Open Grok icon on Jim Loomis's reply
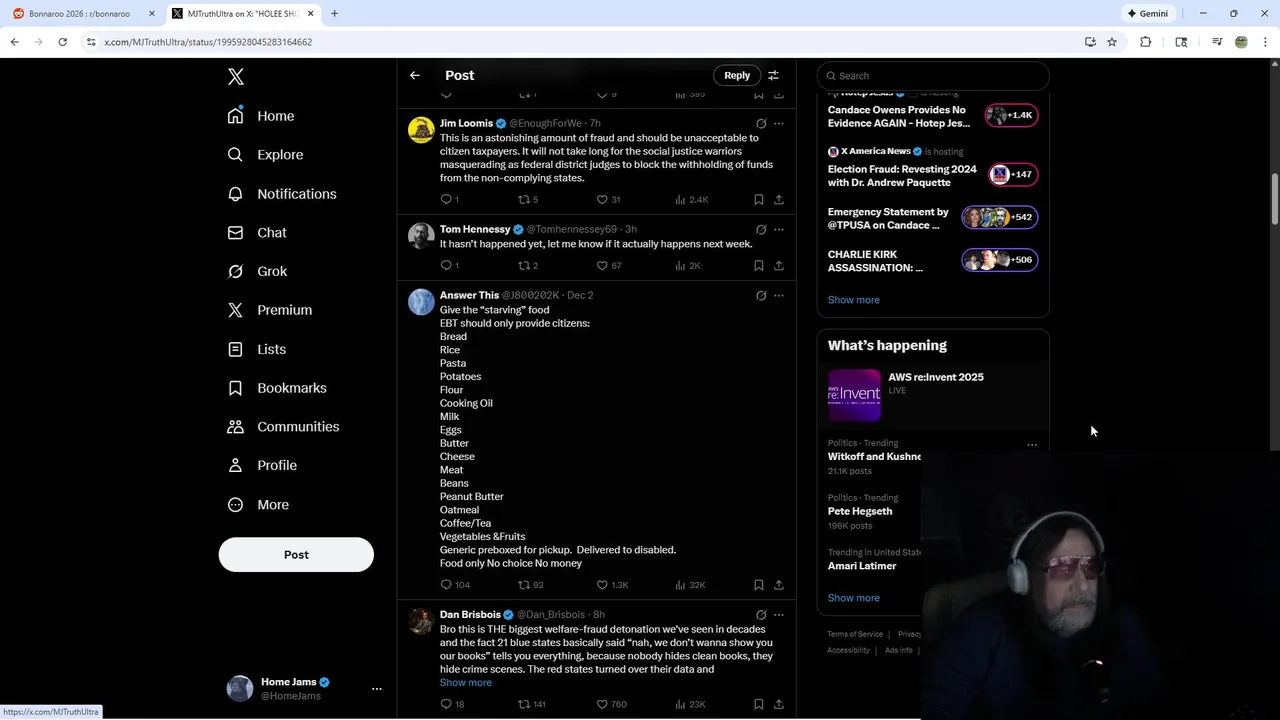 [x=761, y=124]
